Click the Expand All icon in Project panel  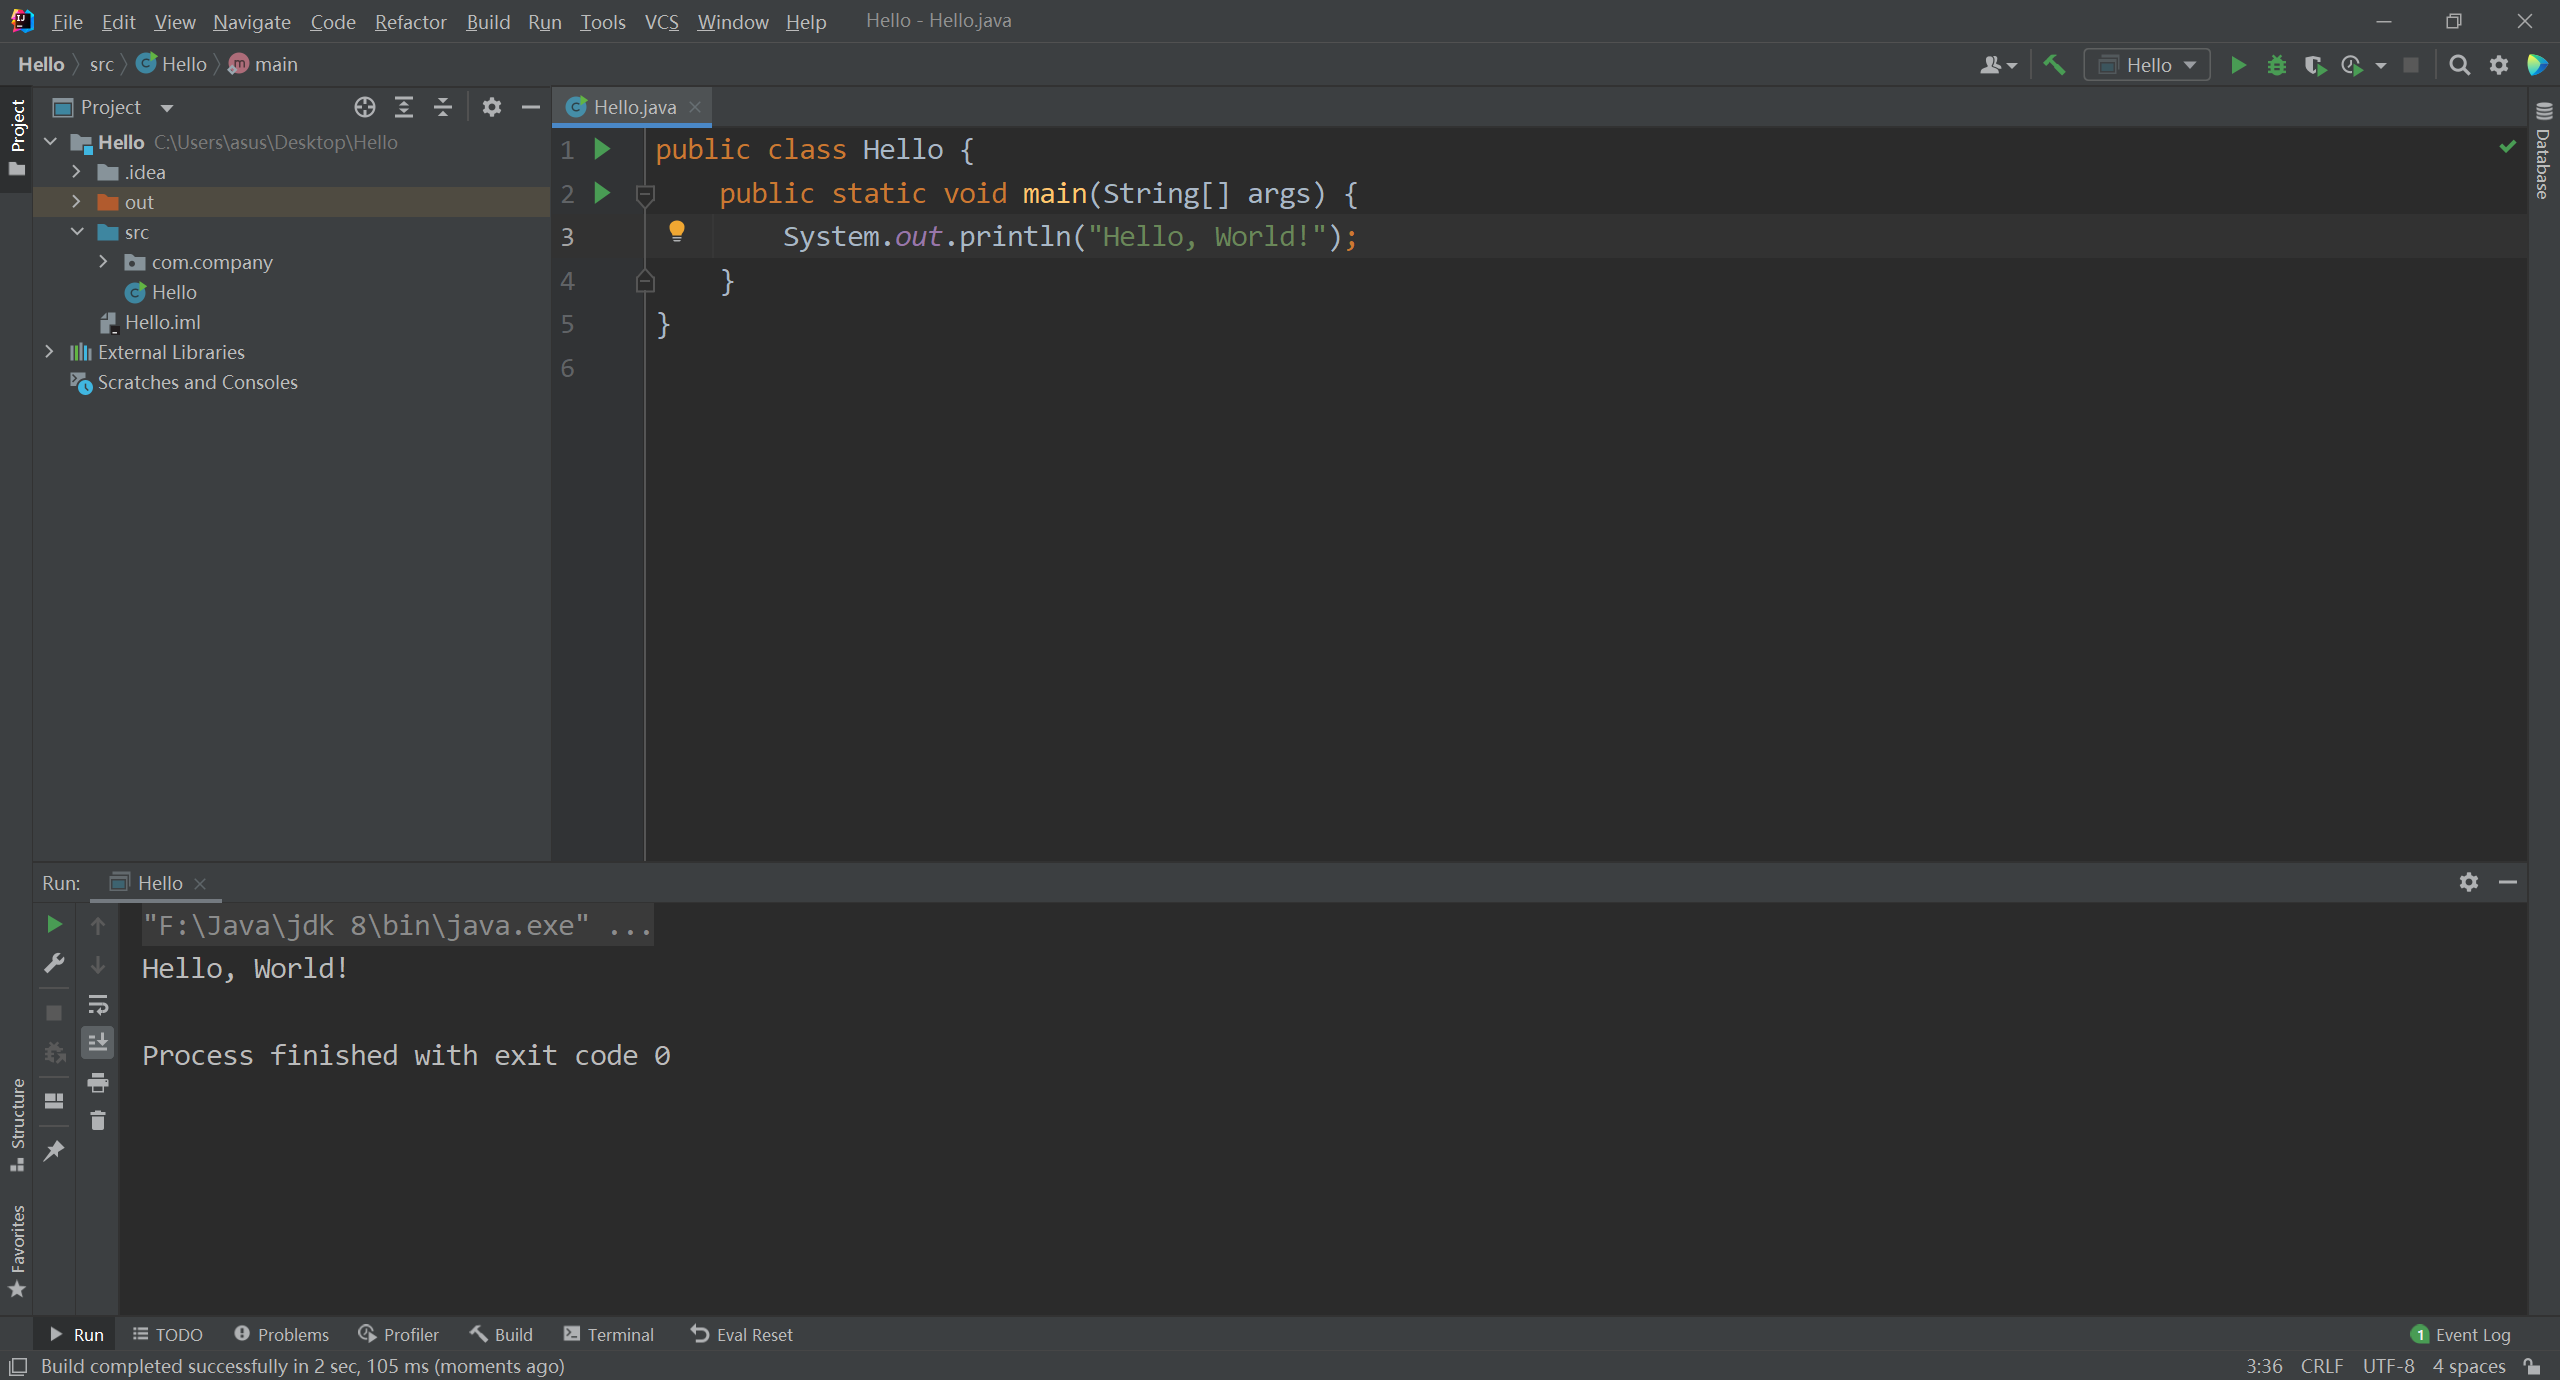pyautogui.click(x=404, y=107)
